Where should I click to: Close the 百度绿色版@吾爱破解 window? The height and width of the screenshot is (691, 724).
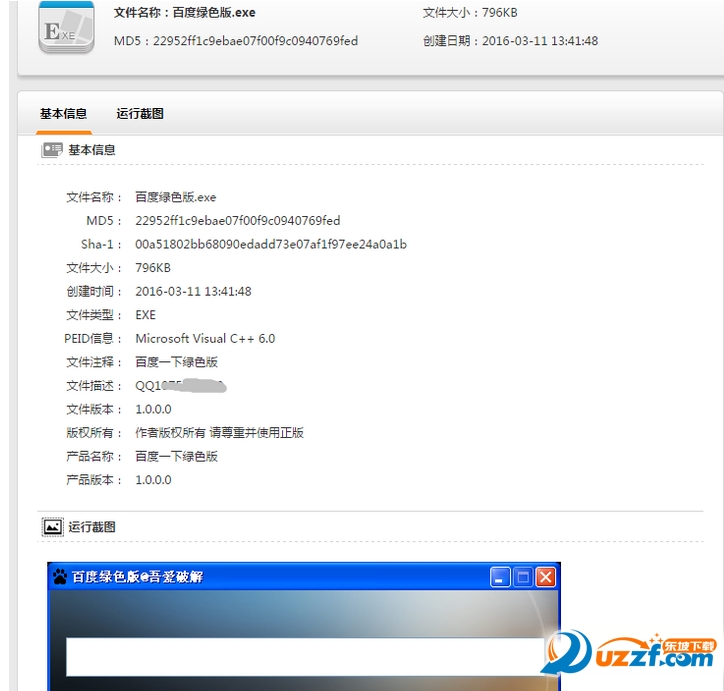coord(546,577)
